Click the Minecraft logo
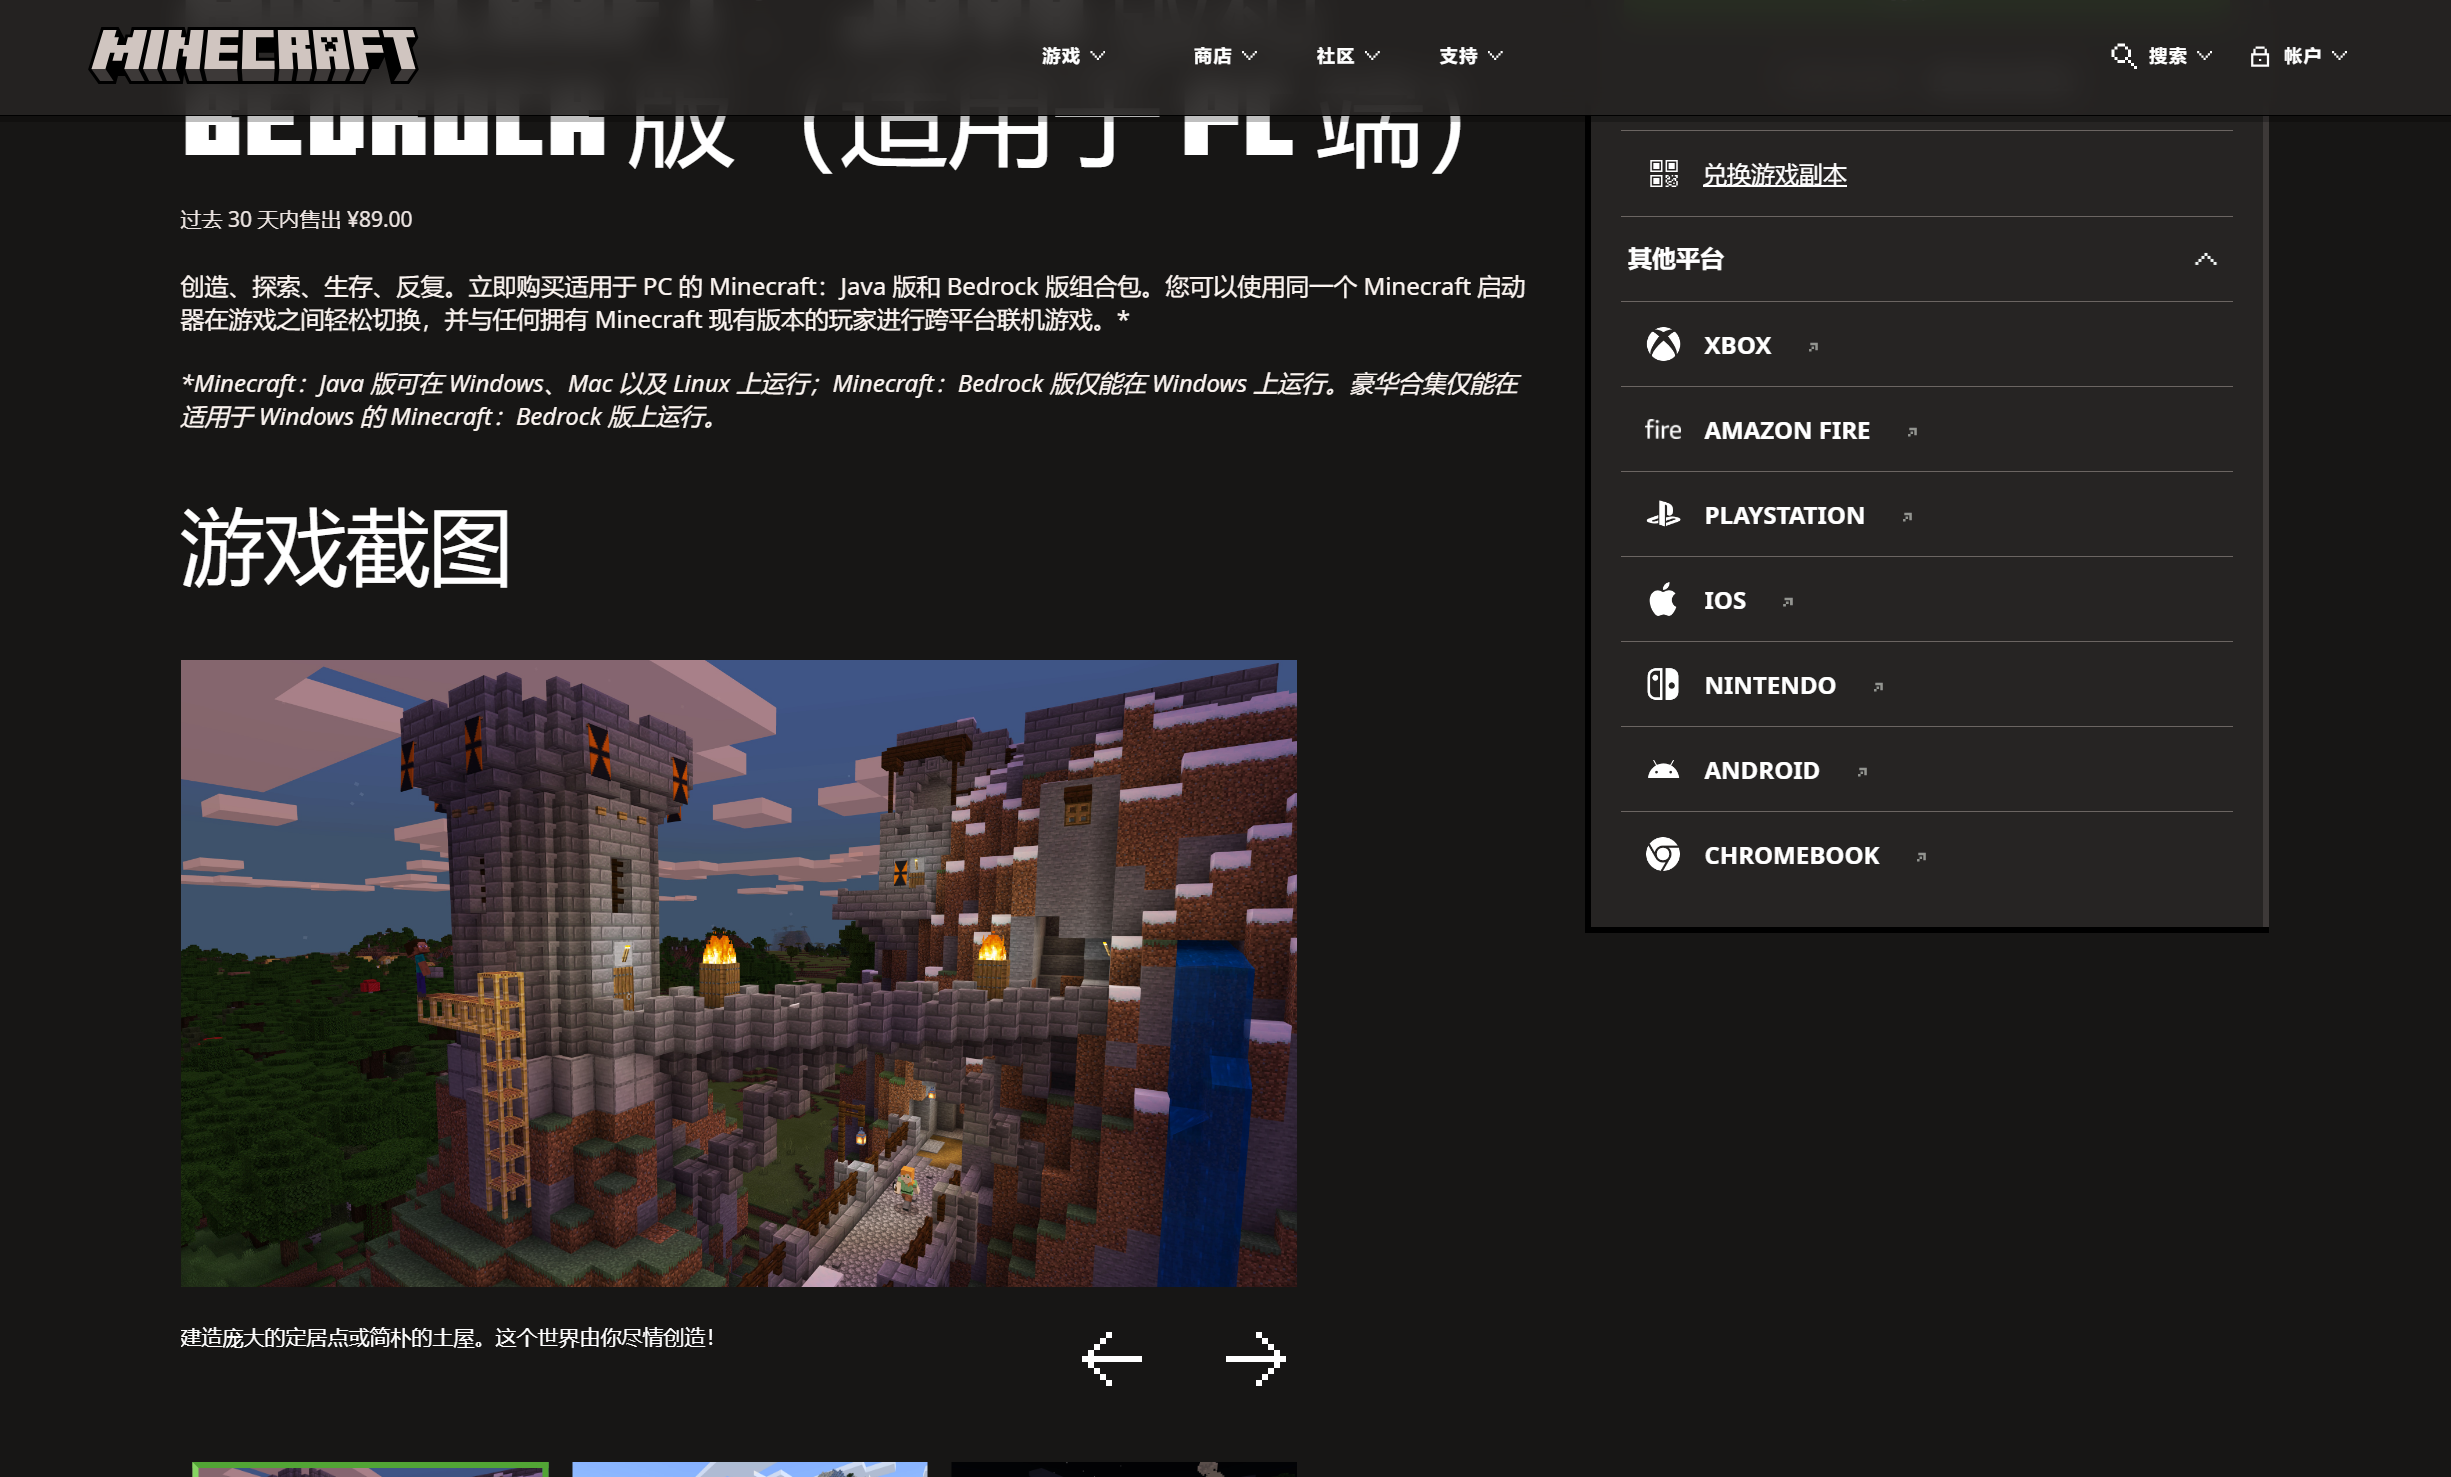This screenshot has height=1477, width=2451. pyautogui.click(x=253, y=55)
